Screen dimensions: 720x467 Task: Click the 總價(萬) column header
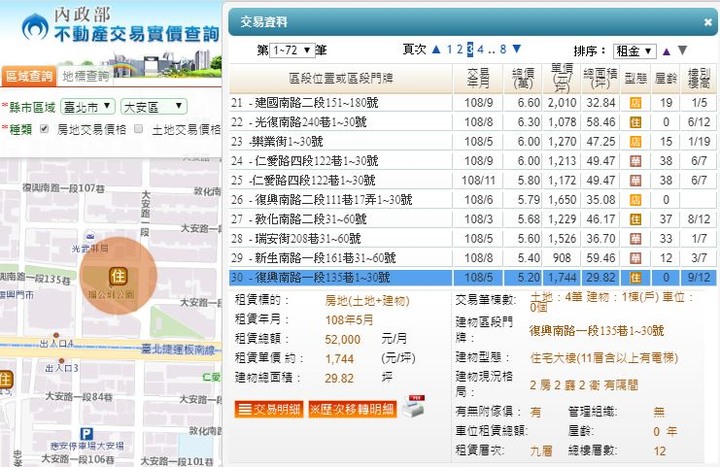tap(523, 79)
